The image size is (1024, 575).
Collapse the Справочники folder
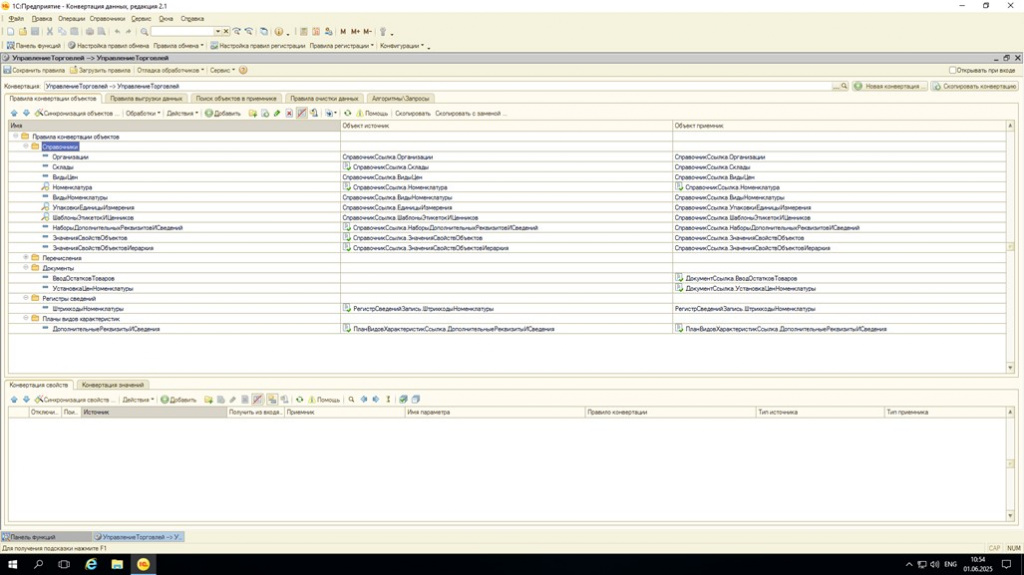26,146
